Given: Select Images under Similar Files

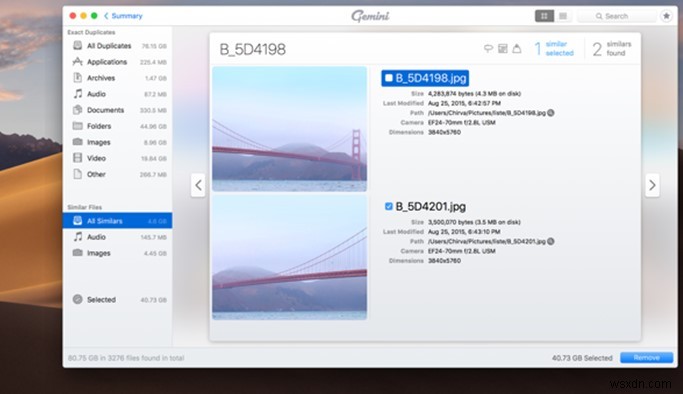Looking at the screenshot, I should 118,253.
